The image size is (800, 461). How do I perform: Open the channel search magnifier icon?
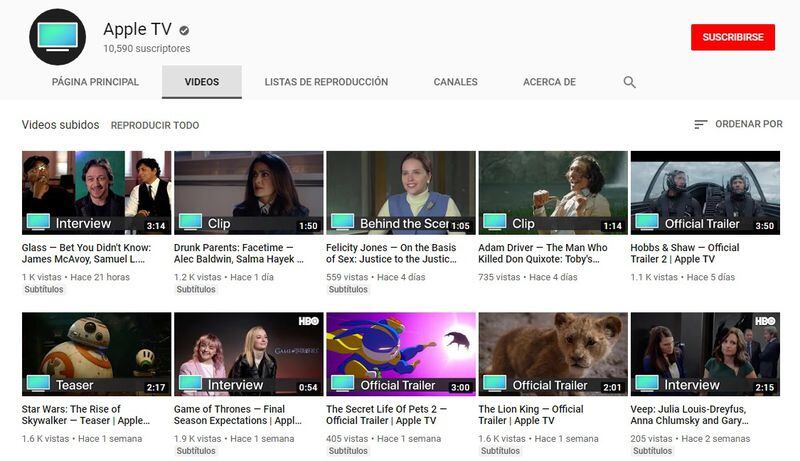[630, 82]
